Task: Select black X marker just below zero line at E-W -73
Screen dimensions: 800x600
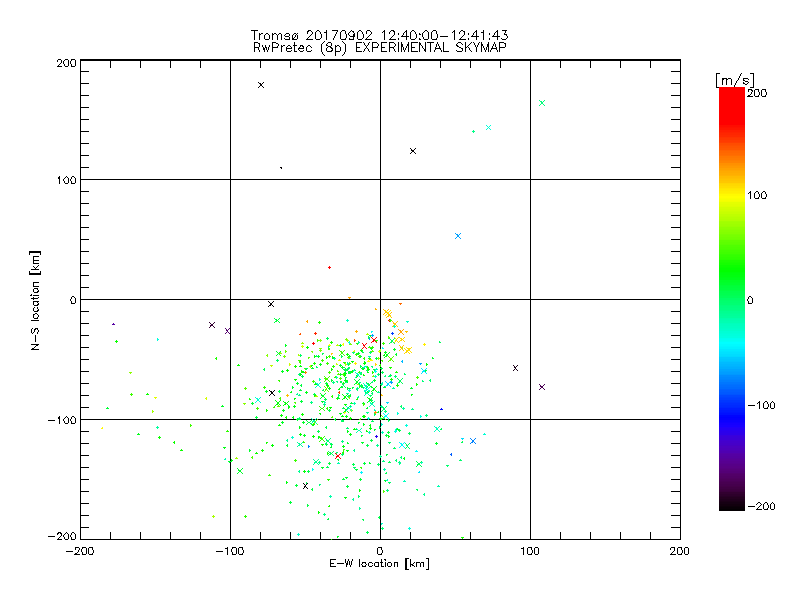Action: pos(271,304)
